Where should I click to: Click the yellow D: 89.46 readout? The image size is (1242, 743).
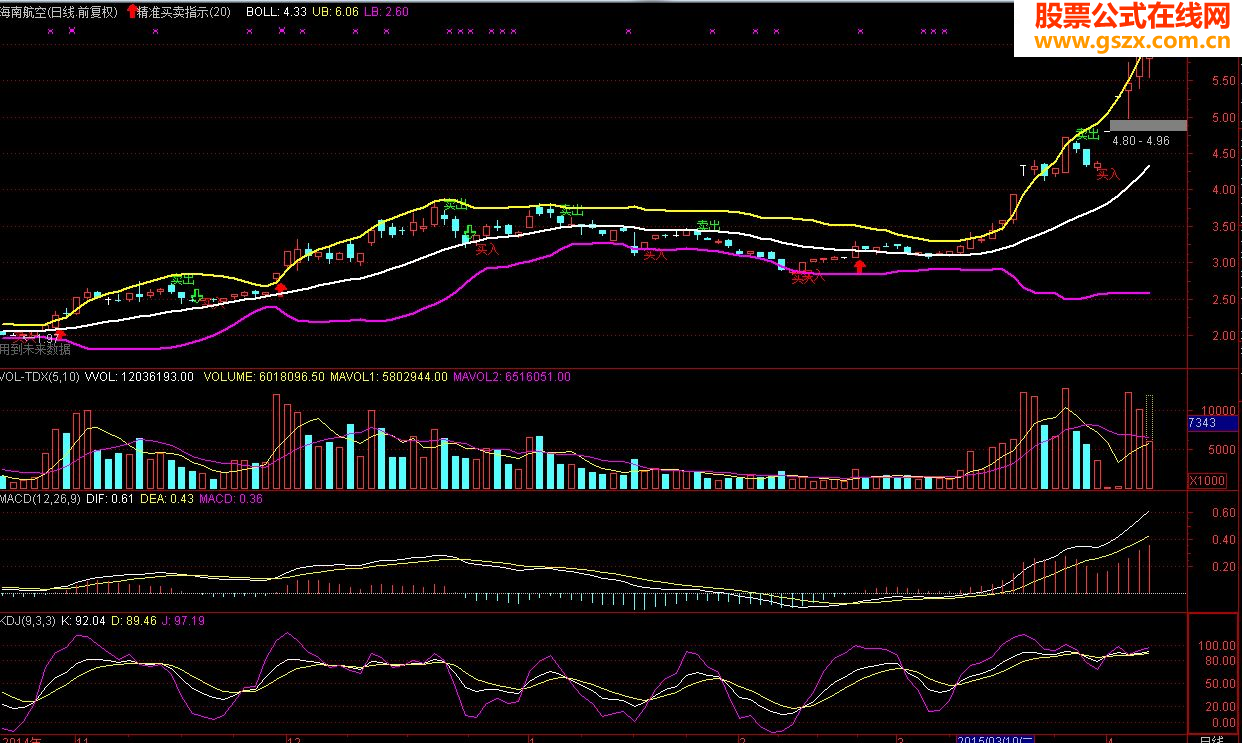pyautogui.click(x=134, y=621)
